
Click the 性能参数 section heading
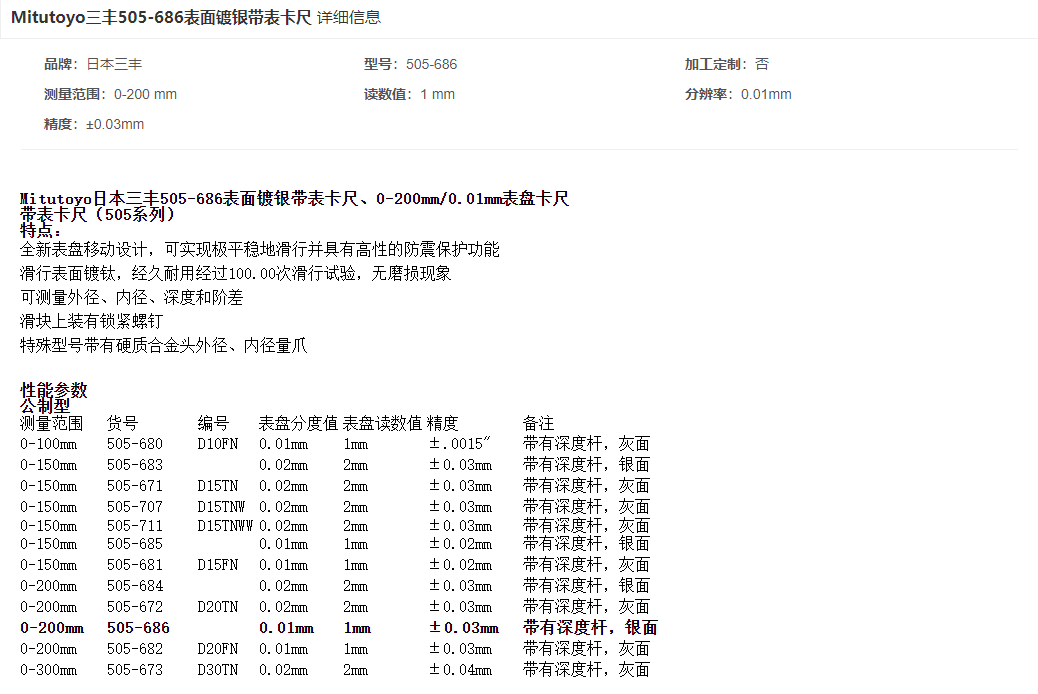[54, 390]
